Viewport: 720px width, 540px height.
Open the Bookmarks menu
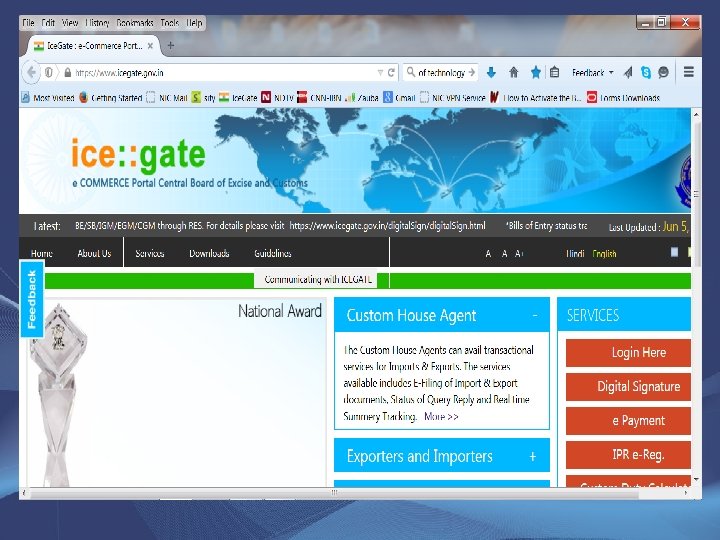(x=135, y=22)
